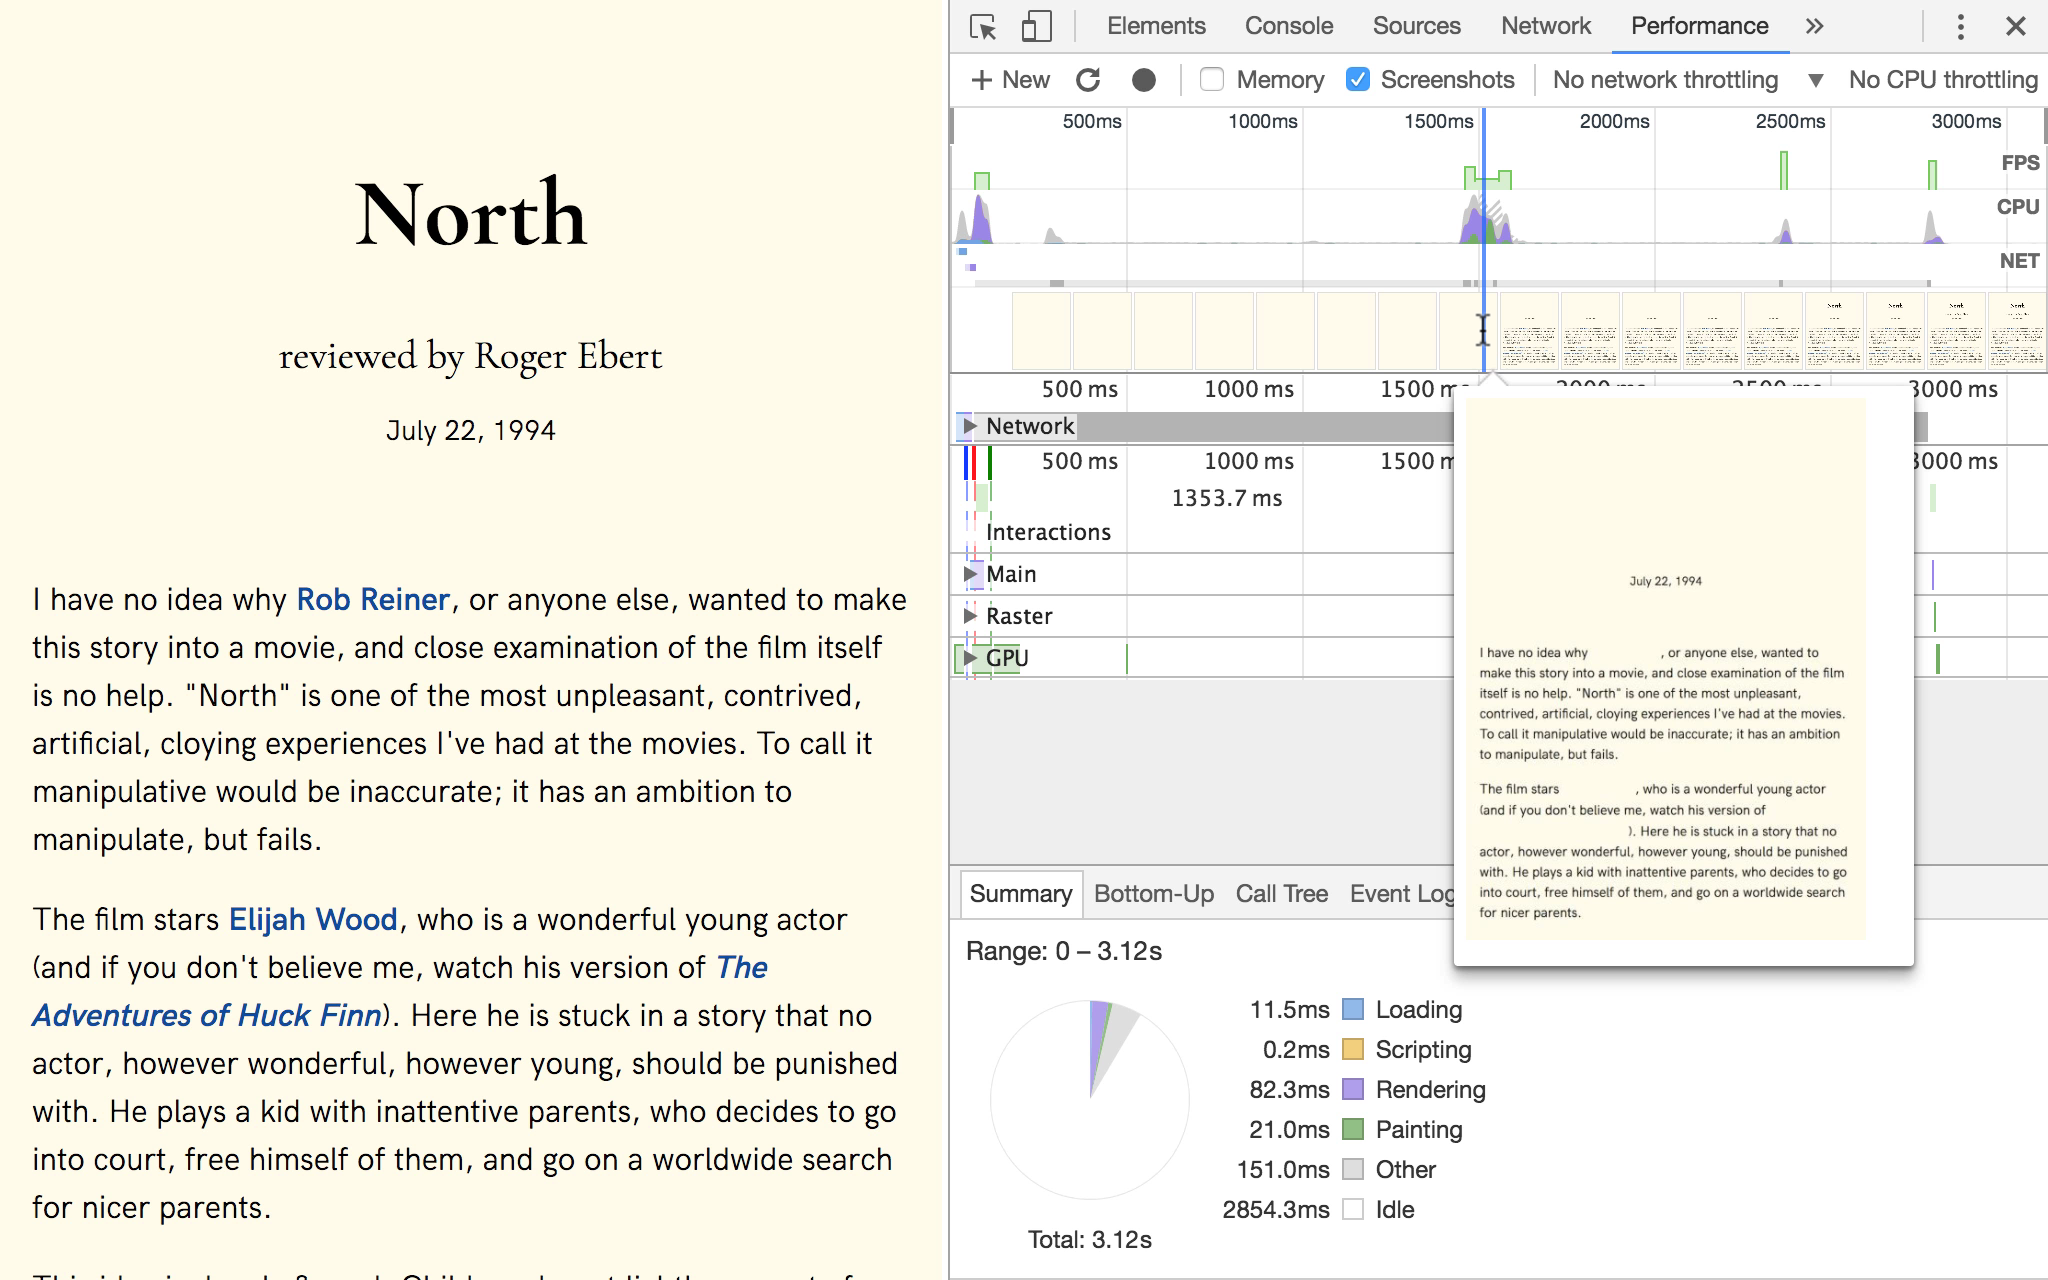Uncheck the Screenshots checkbox

tap(1357, 80)
